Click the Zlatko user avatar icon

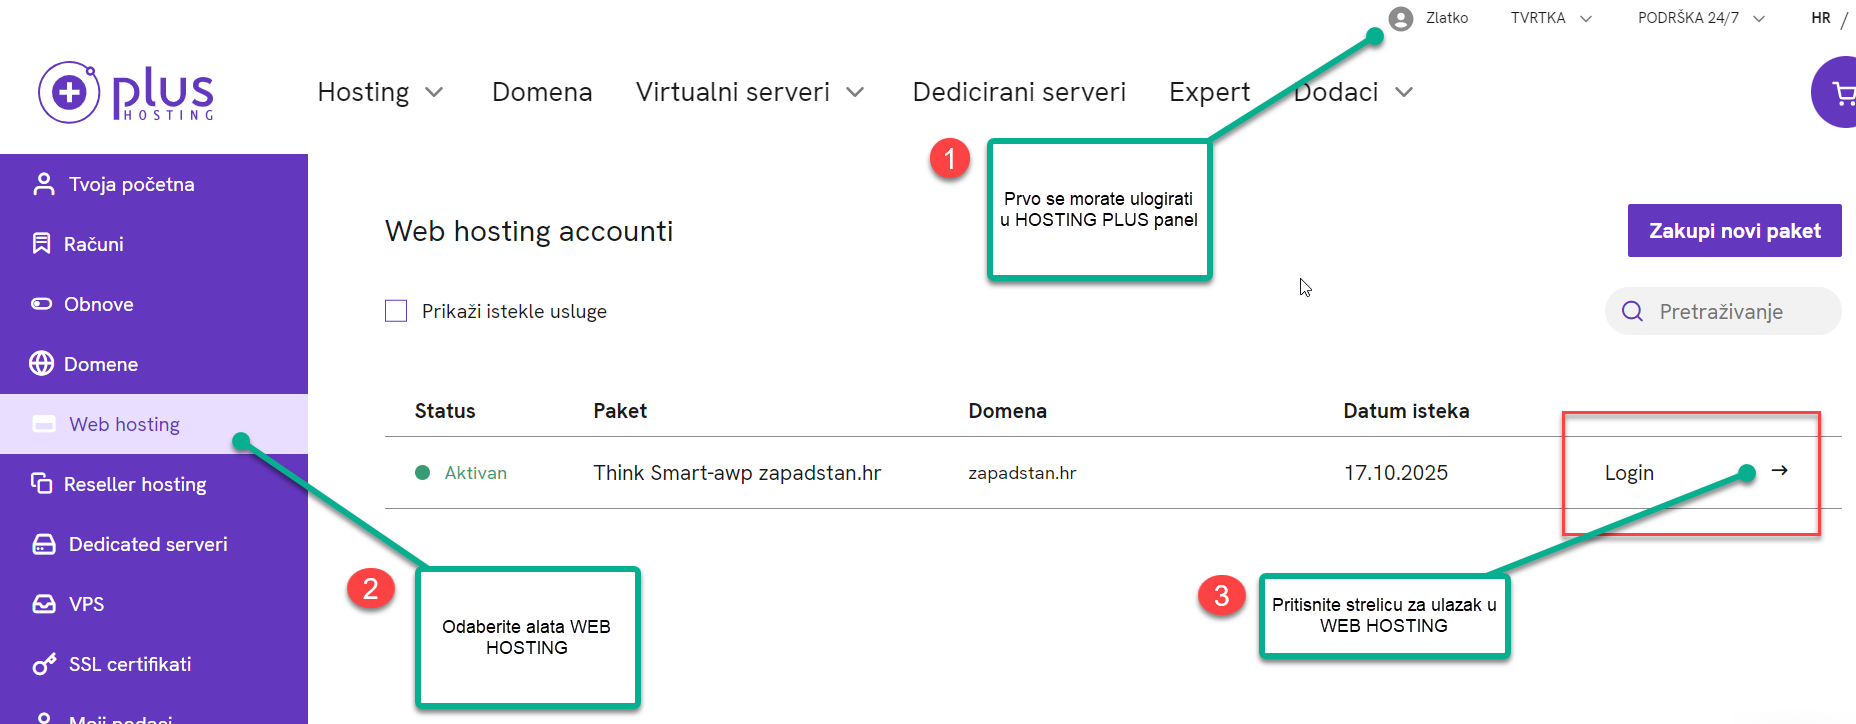(x=1401, y=18)
